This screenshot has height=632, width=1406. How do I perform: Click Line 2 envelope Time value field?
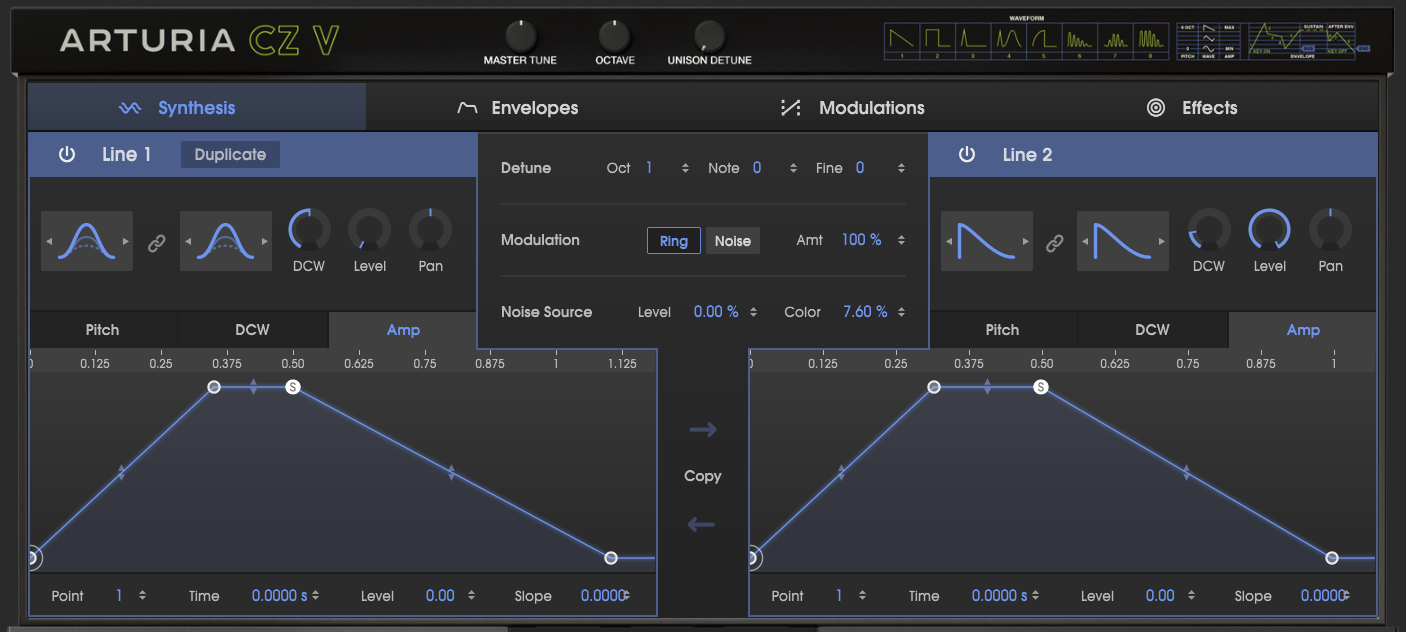coord(1000,595)
